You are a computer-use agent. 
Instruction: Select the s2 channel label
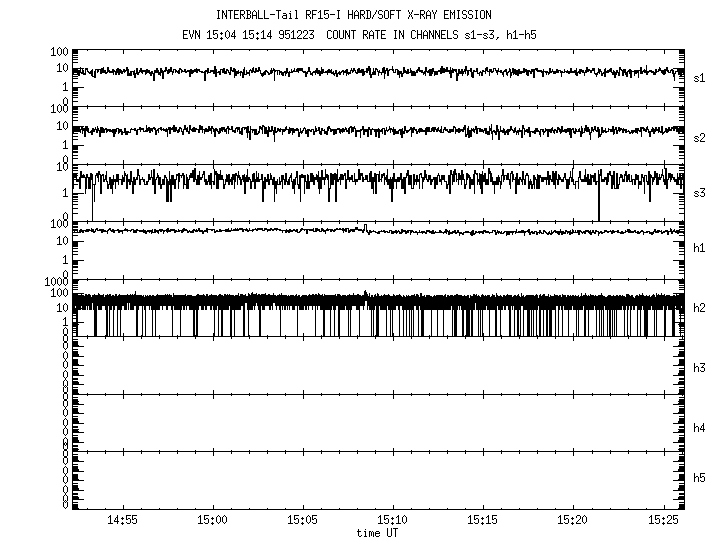click(699, 137)
